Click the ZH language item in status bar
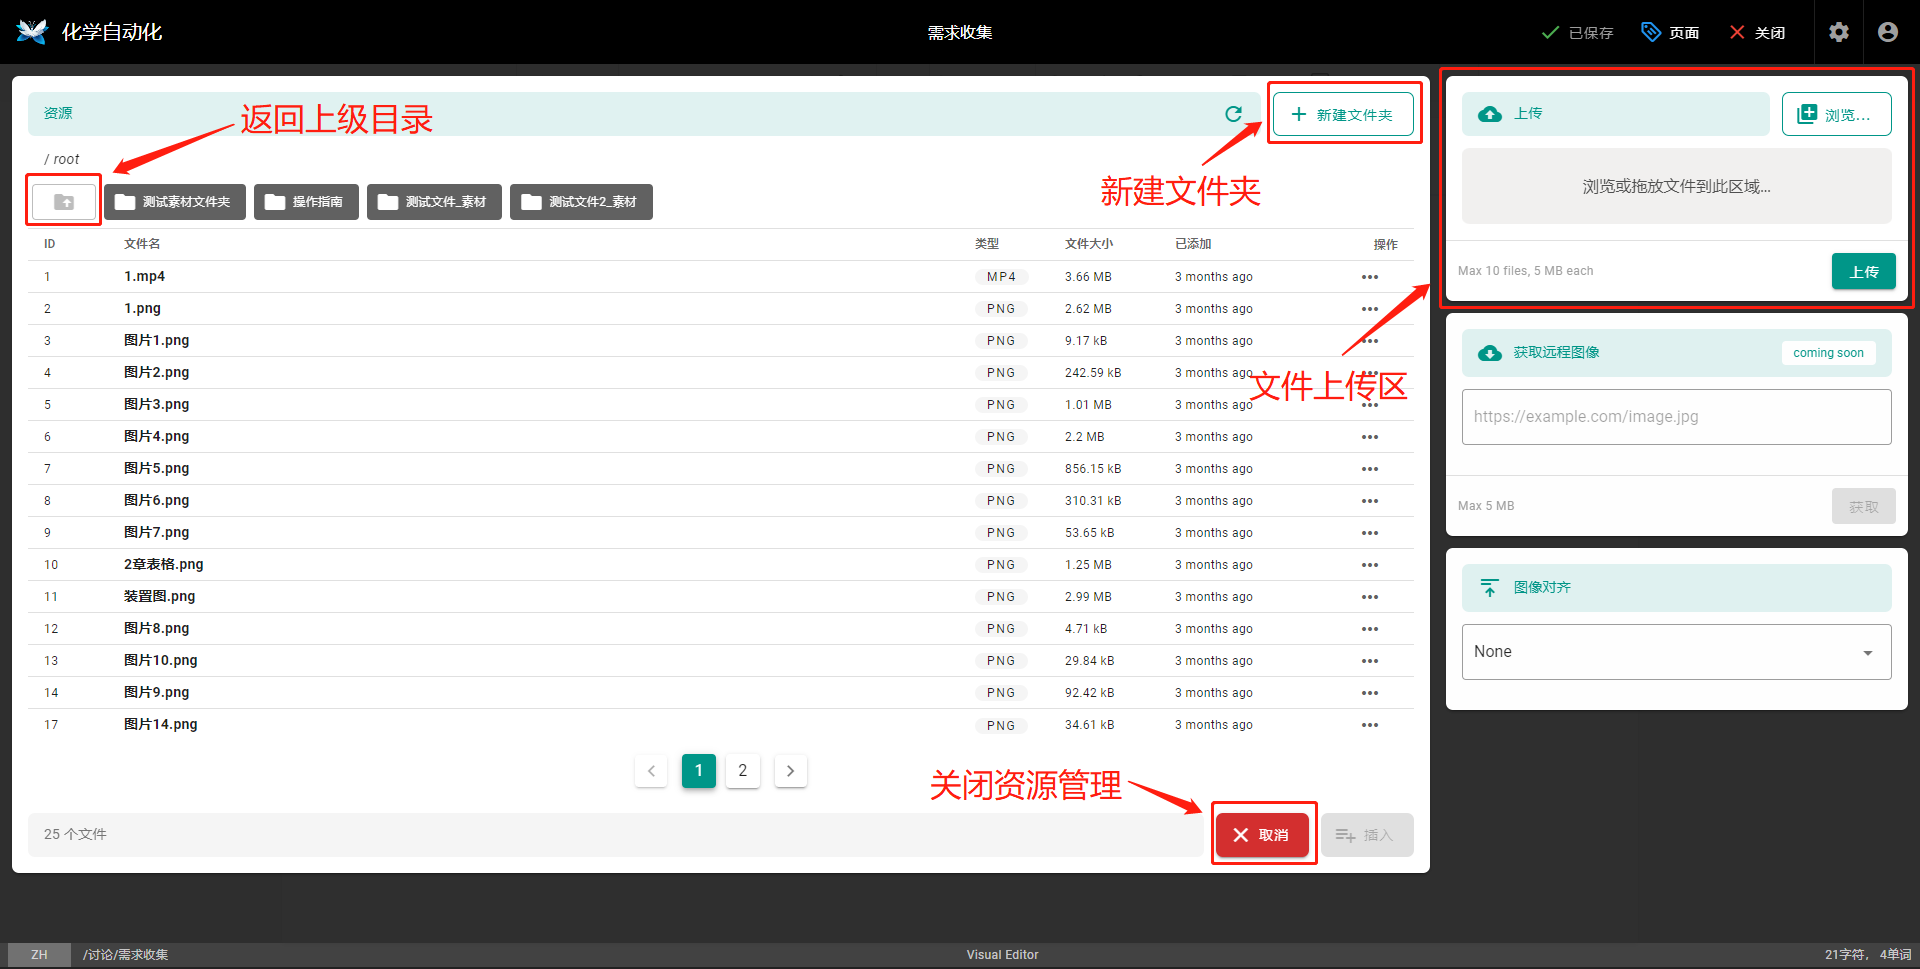1920x969 pixels. coord(38,953)
